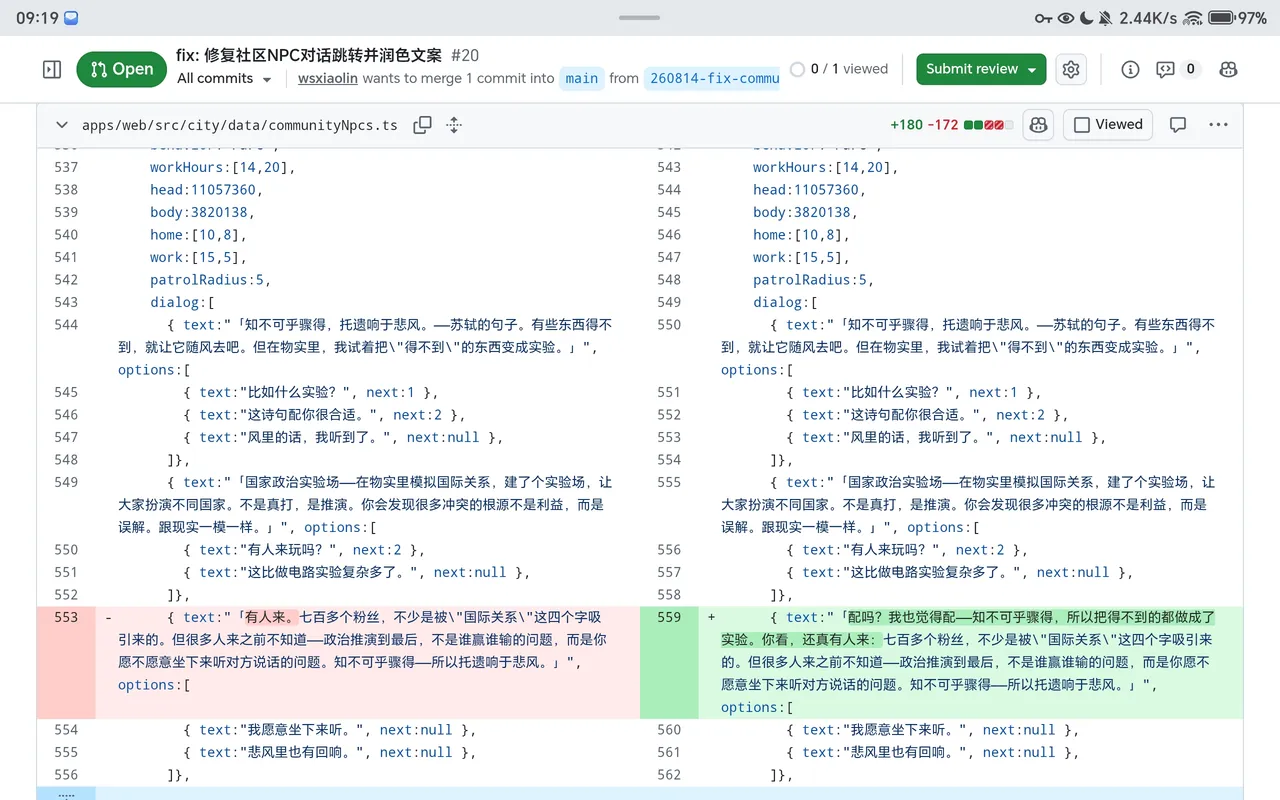Expand hidden lines below line 556
1280x800 pixels.
tap(66, 793)
